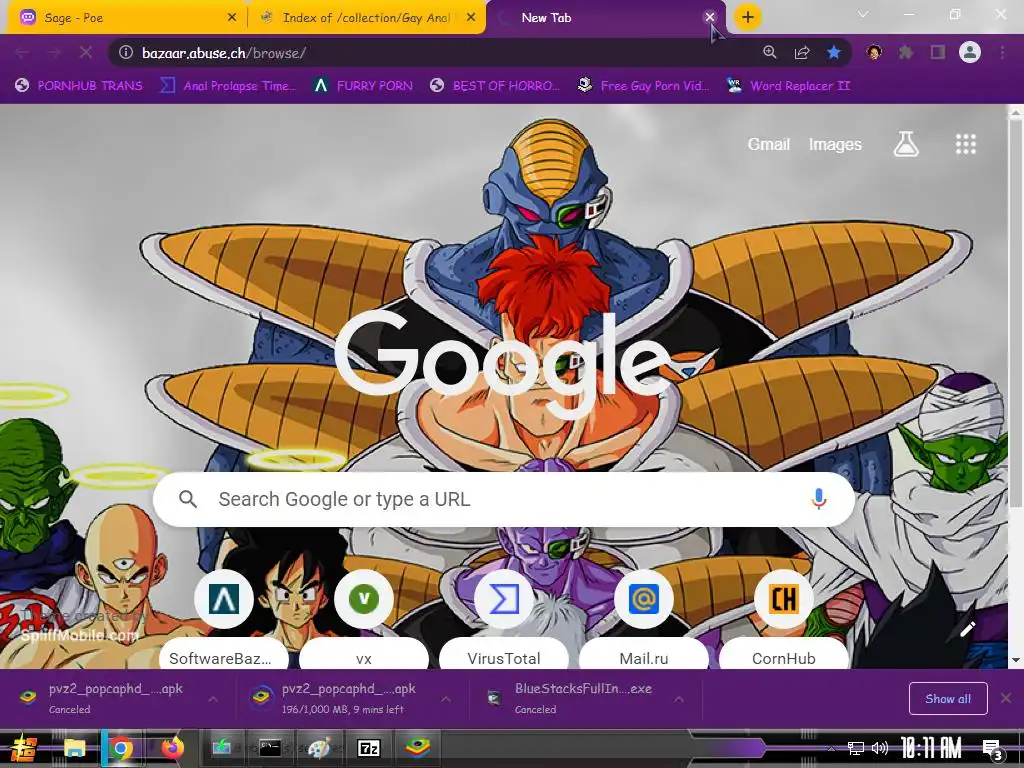Open the vx shortcut tile
Viewport: 1024px width, 768px height.
364,620
